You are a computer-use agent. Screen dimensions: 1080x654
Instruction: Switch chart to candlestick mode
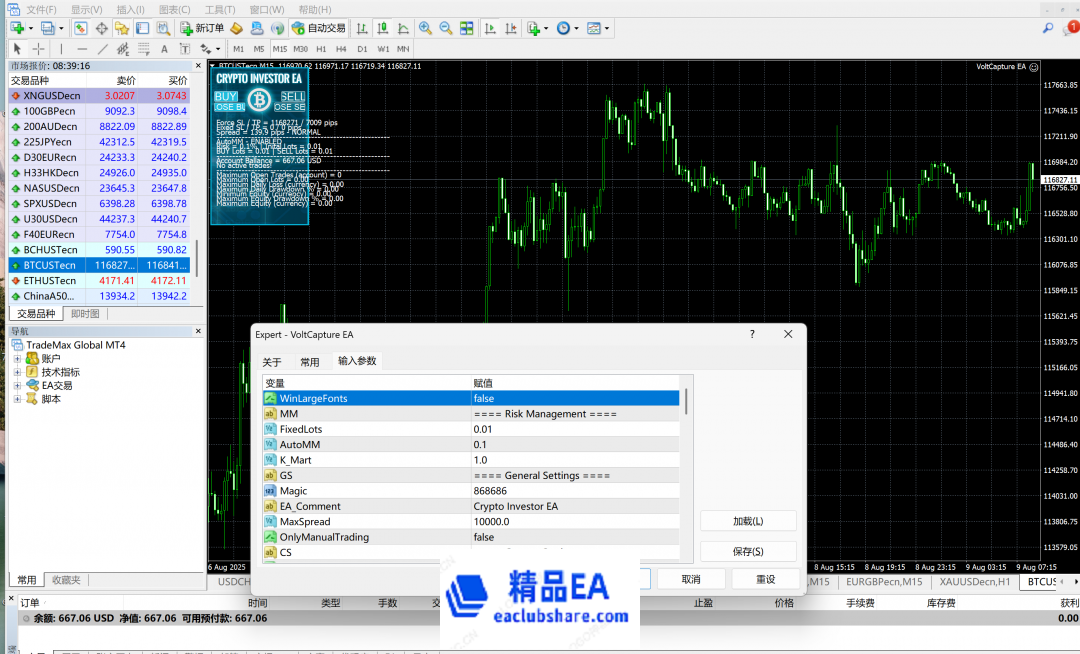[381, 28]
